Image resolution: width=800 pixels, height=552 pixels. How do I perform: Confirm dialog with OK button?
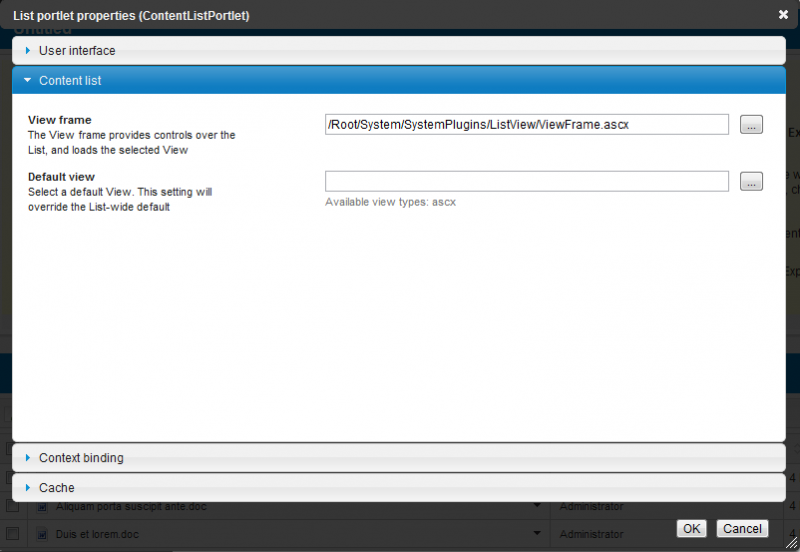pos(691,529)
